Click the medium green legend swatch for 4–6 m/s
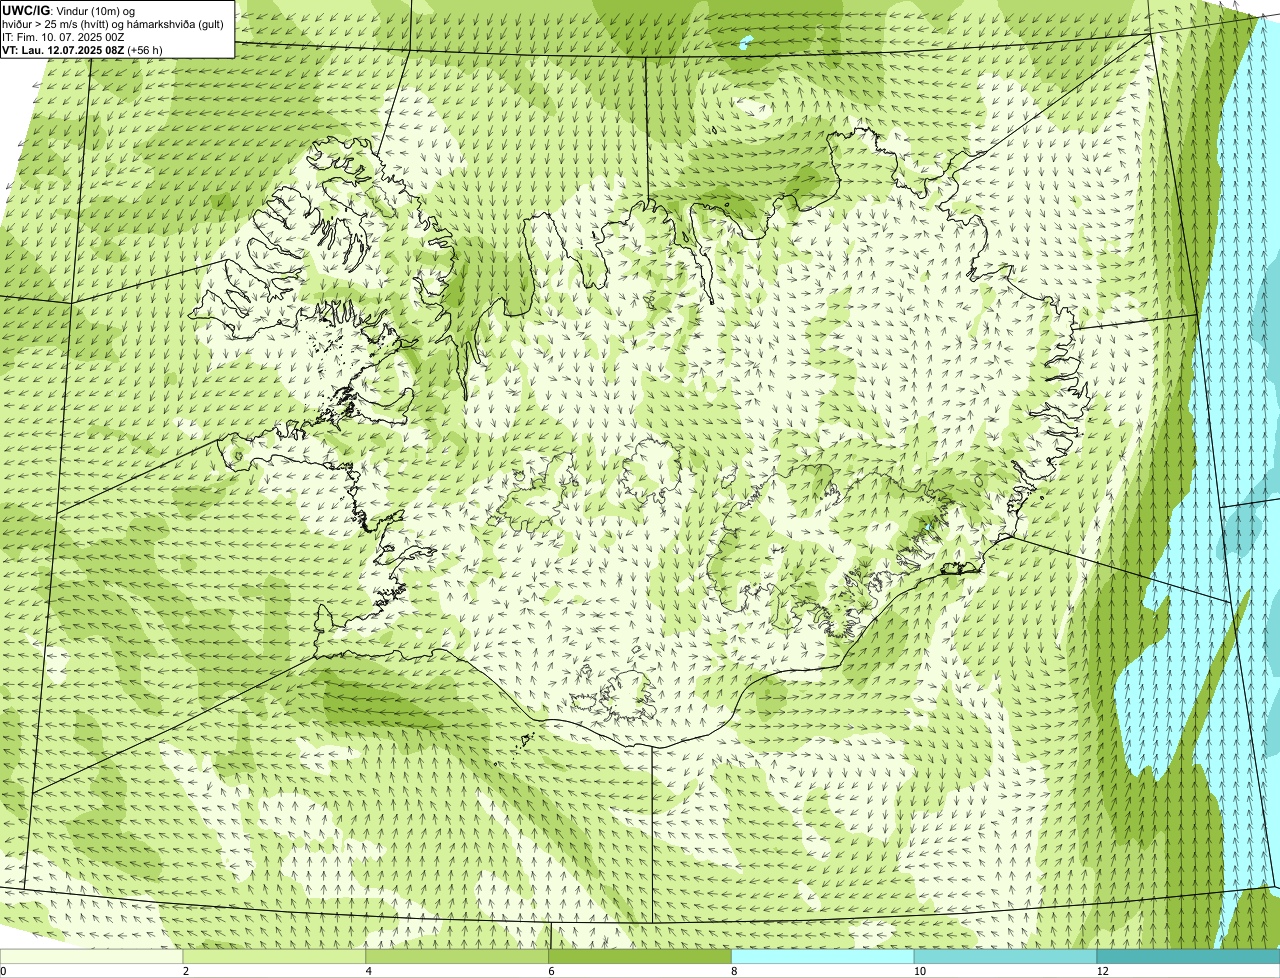Screen dimensions: 1280x978 [458, 956]
